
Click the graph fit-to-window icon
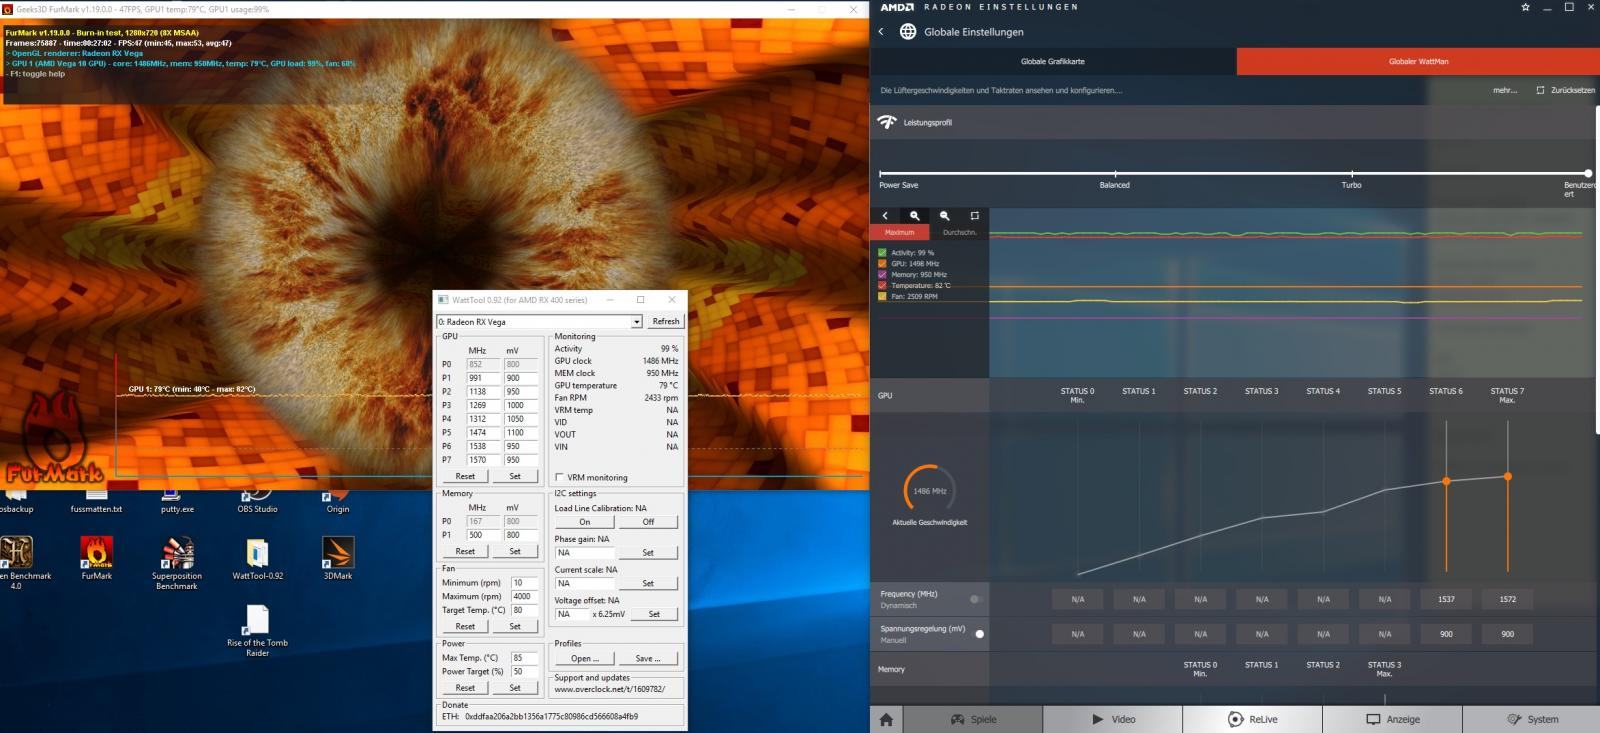974,216
